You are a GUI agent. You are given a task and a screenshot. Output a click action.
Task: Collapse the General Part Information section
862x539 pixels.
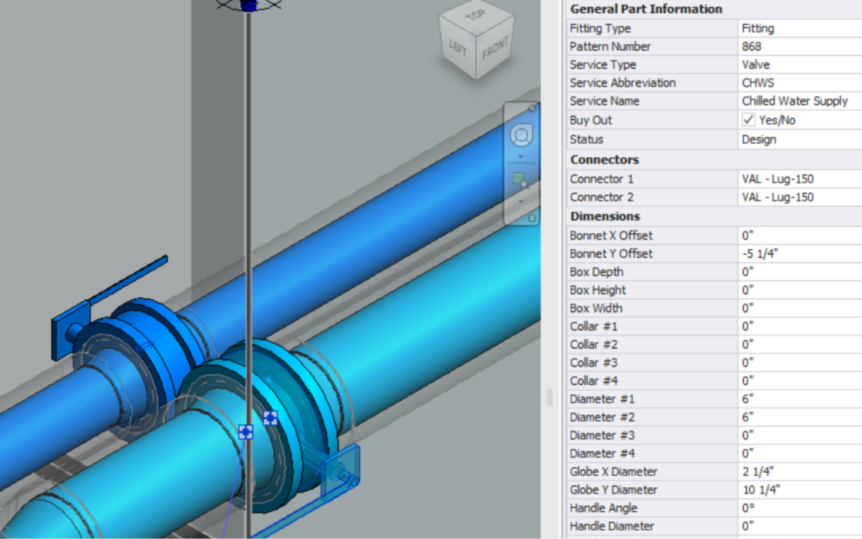click(x=645, y=9)
